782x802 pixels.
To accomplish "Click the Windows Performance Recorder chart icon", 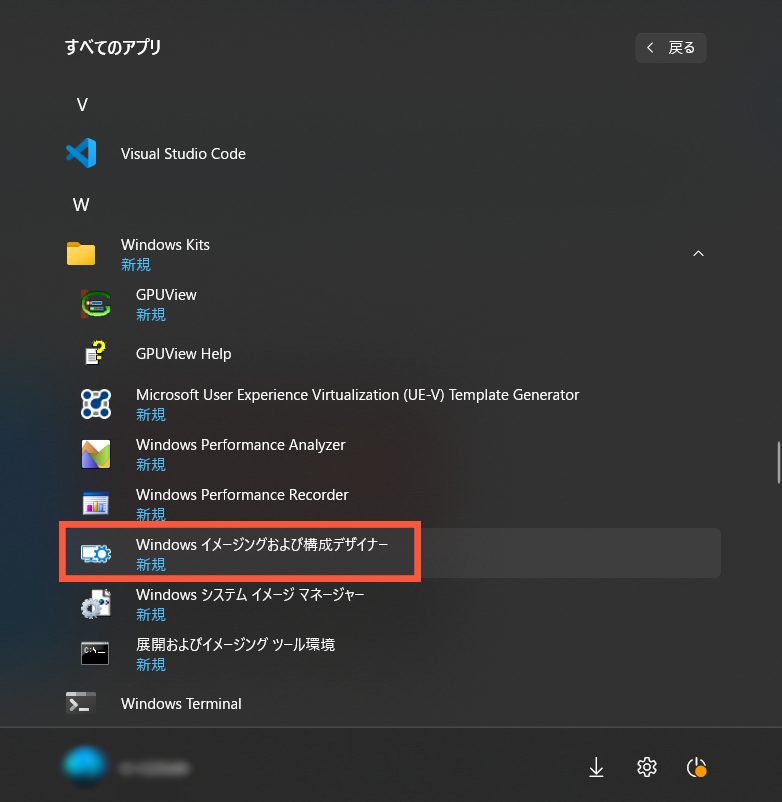I will 96,503.
